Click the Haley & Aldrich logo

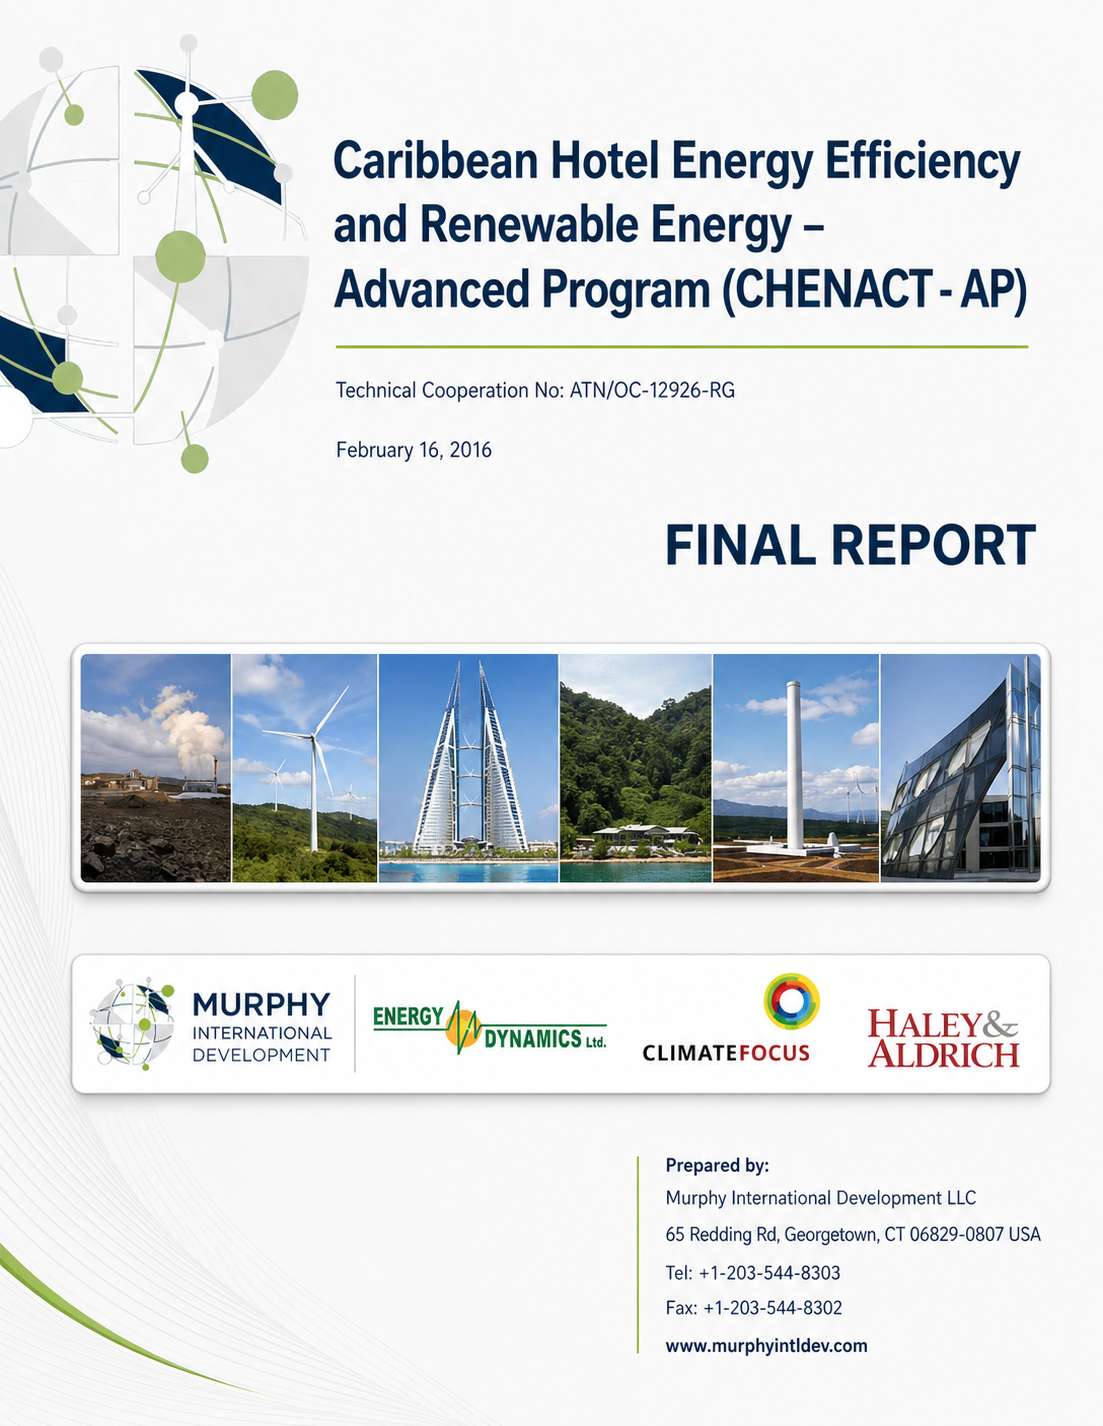pos(943,1038)
